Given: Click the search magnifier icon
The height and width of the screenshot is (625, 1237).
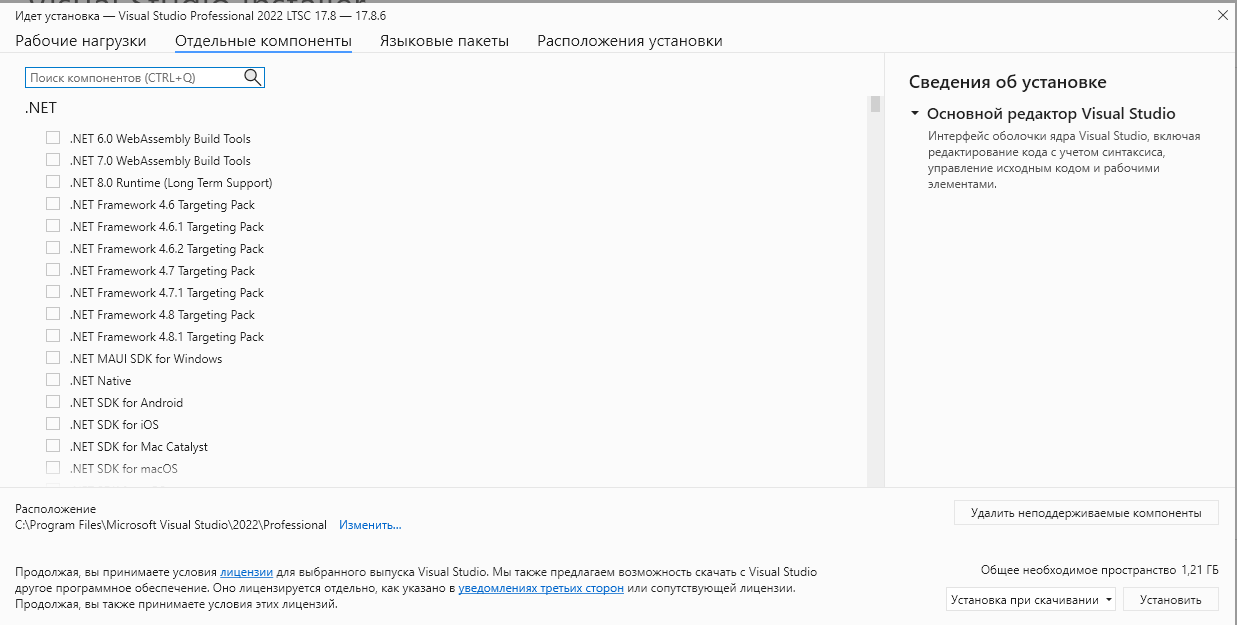Looking at the screenshot, I should click(x=252, y=77).
